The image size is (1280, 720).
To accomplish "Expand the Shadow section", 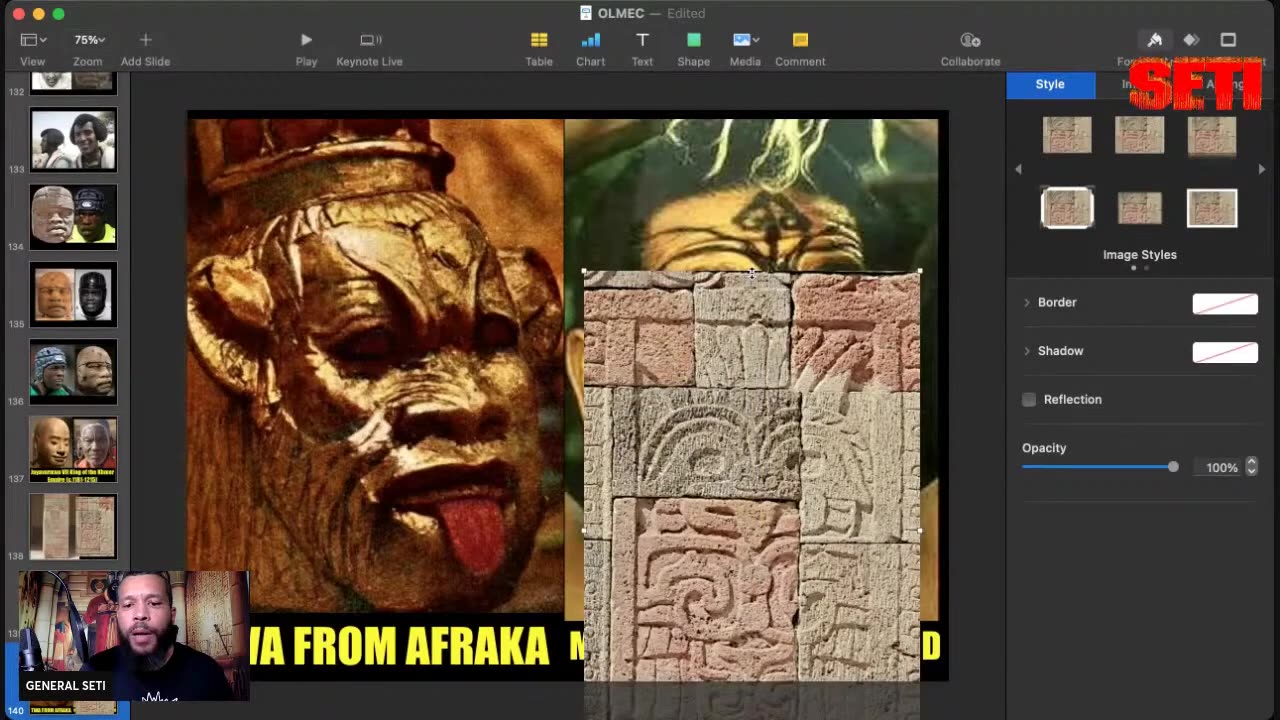I will (x=1026, y=351).
